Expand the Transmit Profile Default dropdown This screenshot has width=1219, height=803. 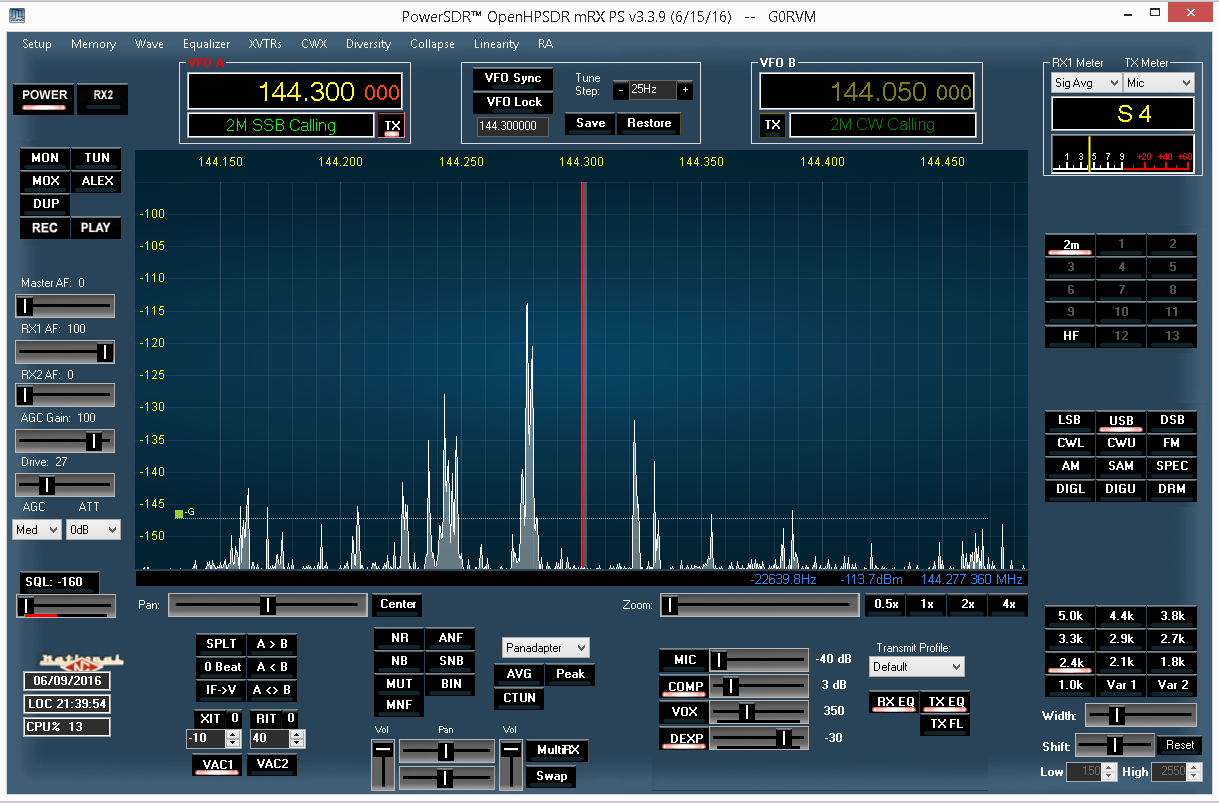coord(917,667)
